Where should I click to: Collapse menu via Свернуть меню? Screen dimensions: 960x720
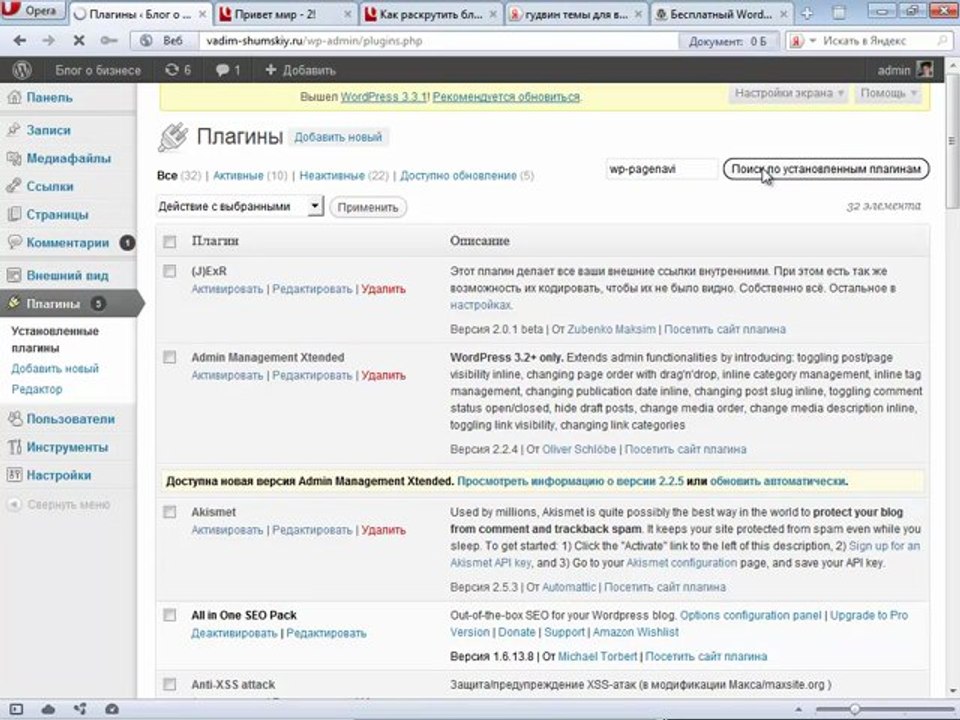[x=59, y=504]
